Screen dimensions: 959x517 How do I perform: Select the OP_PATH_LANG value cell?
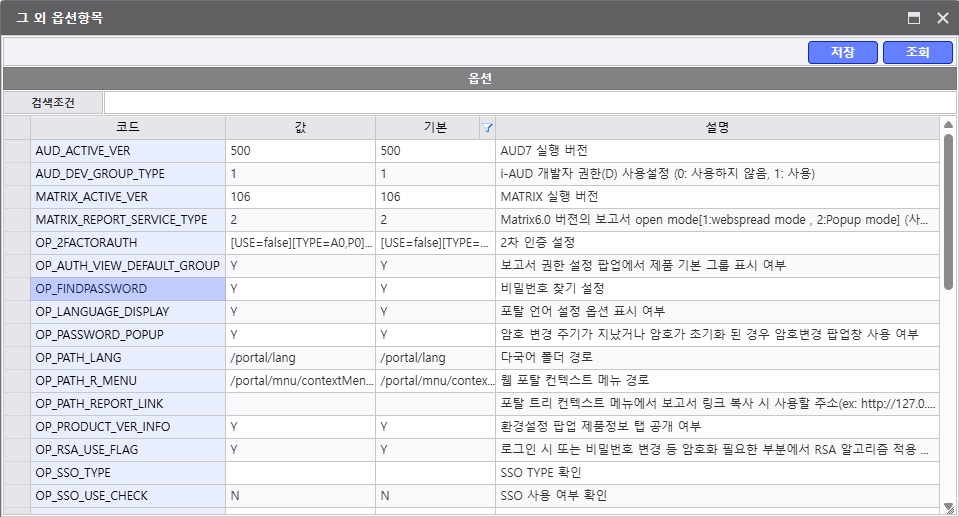(300, 358)
